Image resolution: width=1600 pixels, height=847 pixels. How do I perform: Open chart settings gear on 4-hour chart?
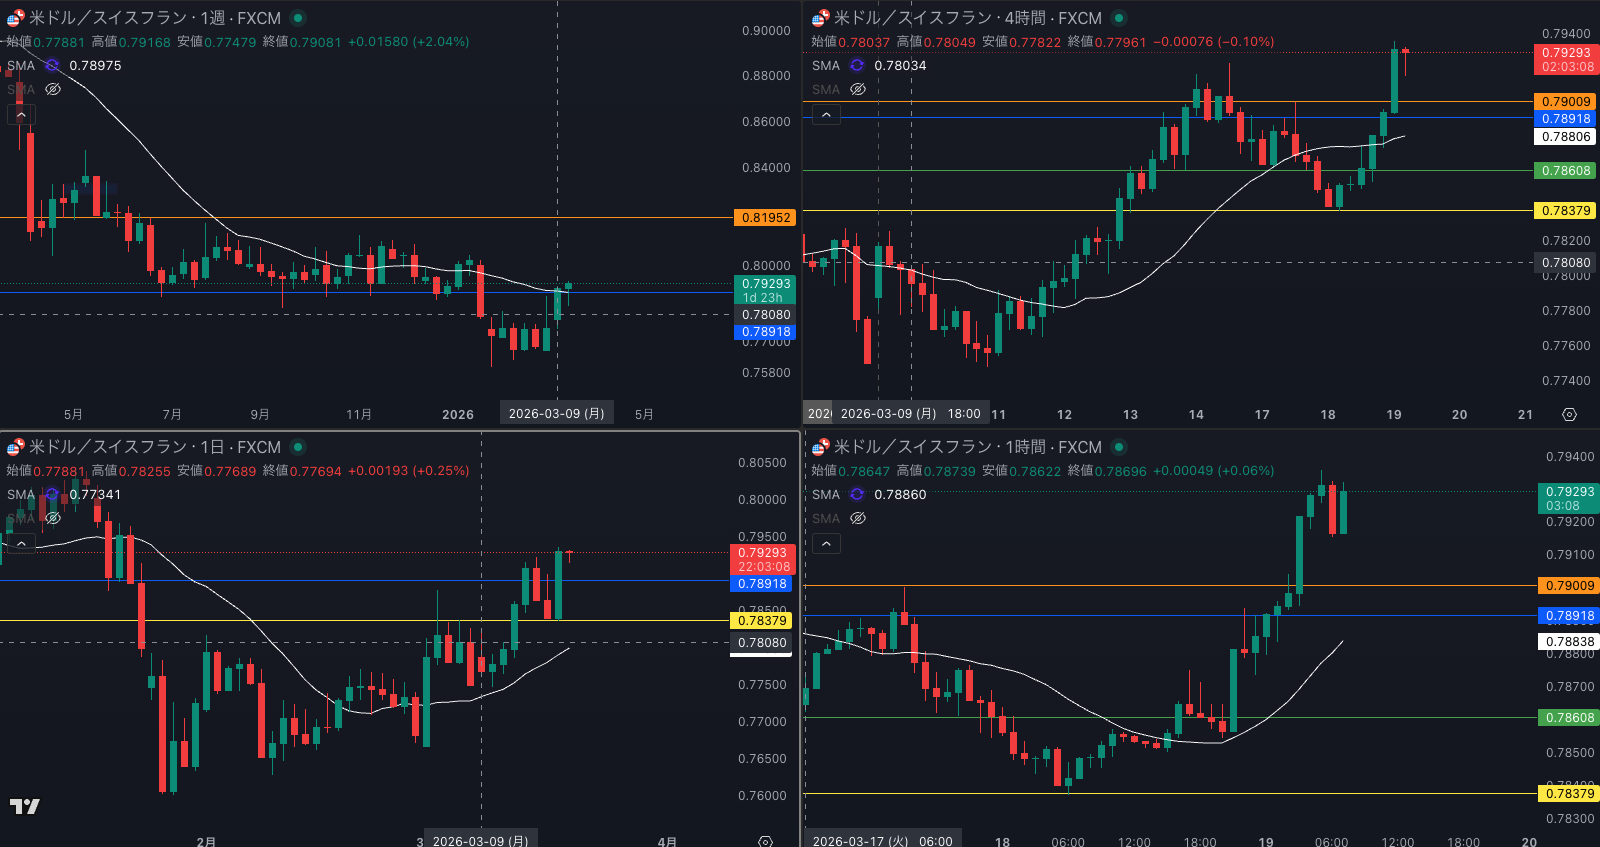pos(1569,414)
